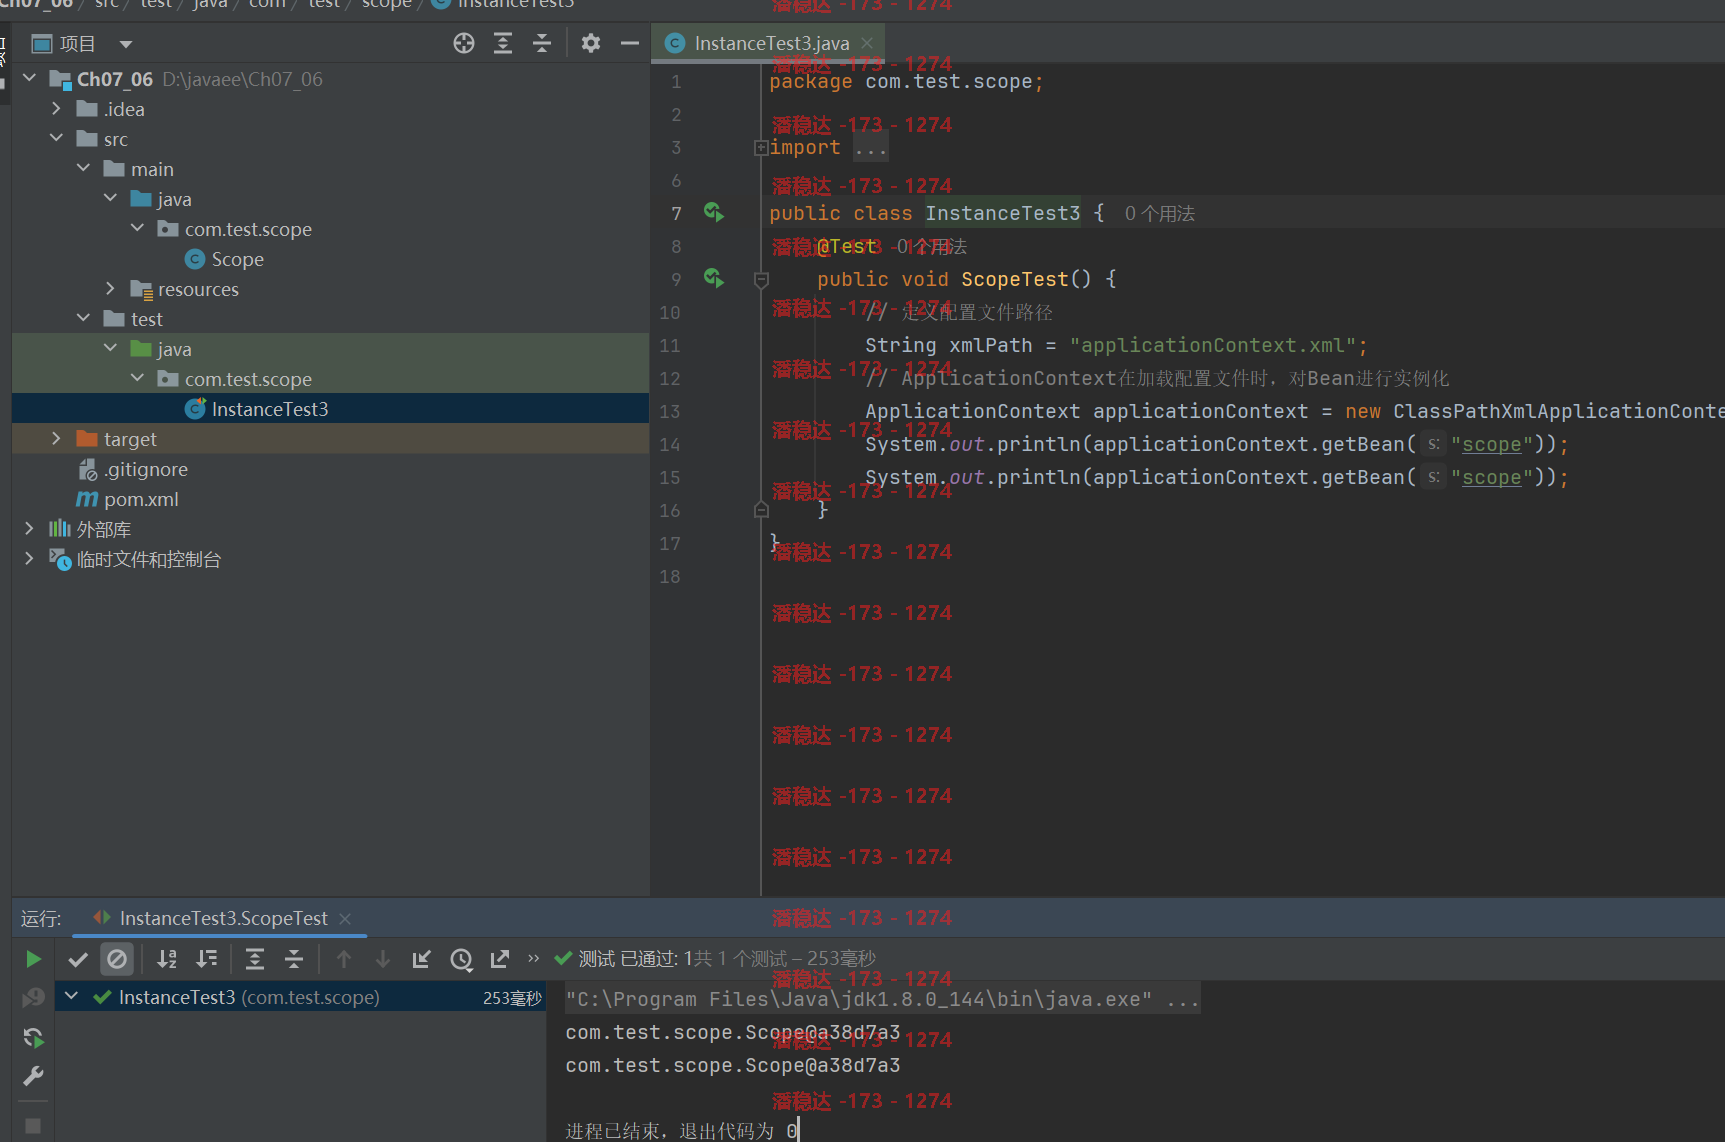Stop the running process
The height and width of the screenshot is (1142, 1725).
click(x=33, y=1126)
